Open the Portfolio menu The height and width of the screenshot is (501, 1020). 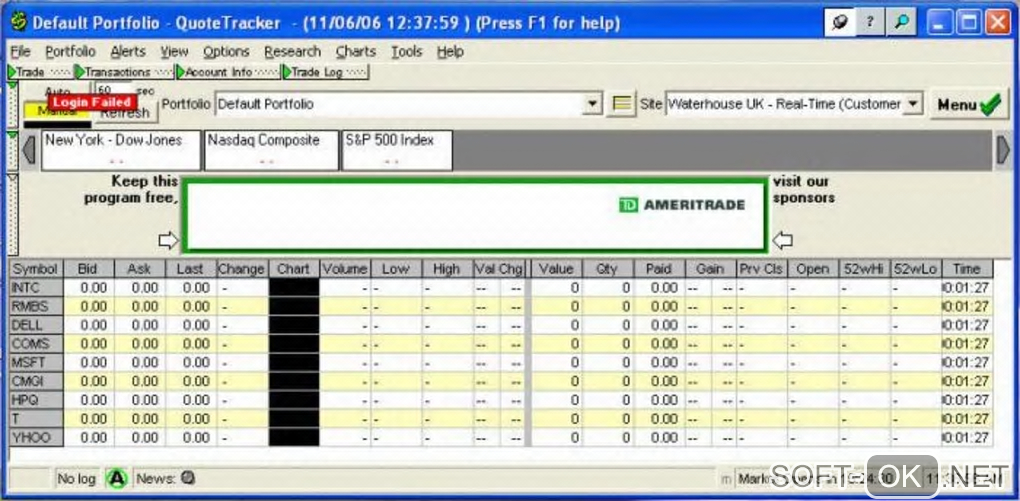[x=70, y=51]
